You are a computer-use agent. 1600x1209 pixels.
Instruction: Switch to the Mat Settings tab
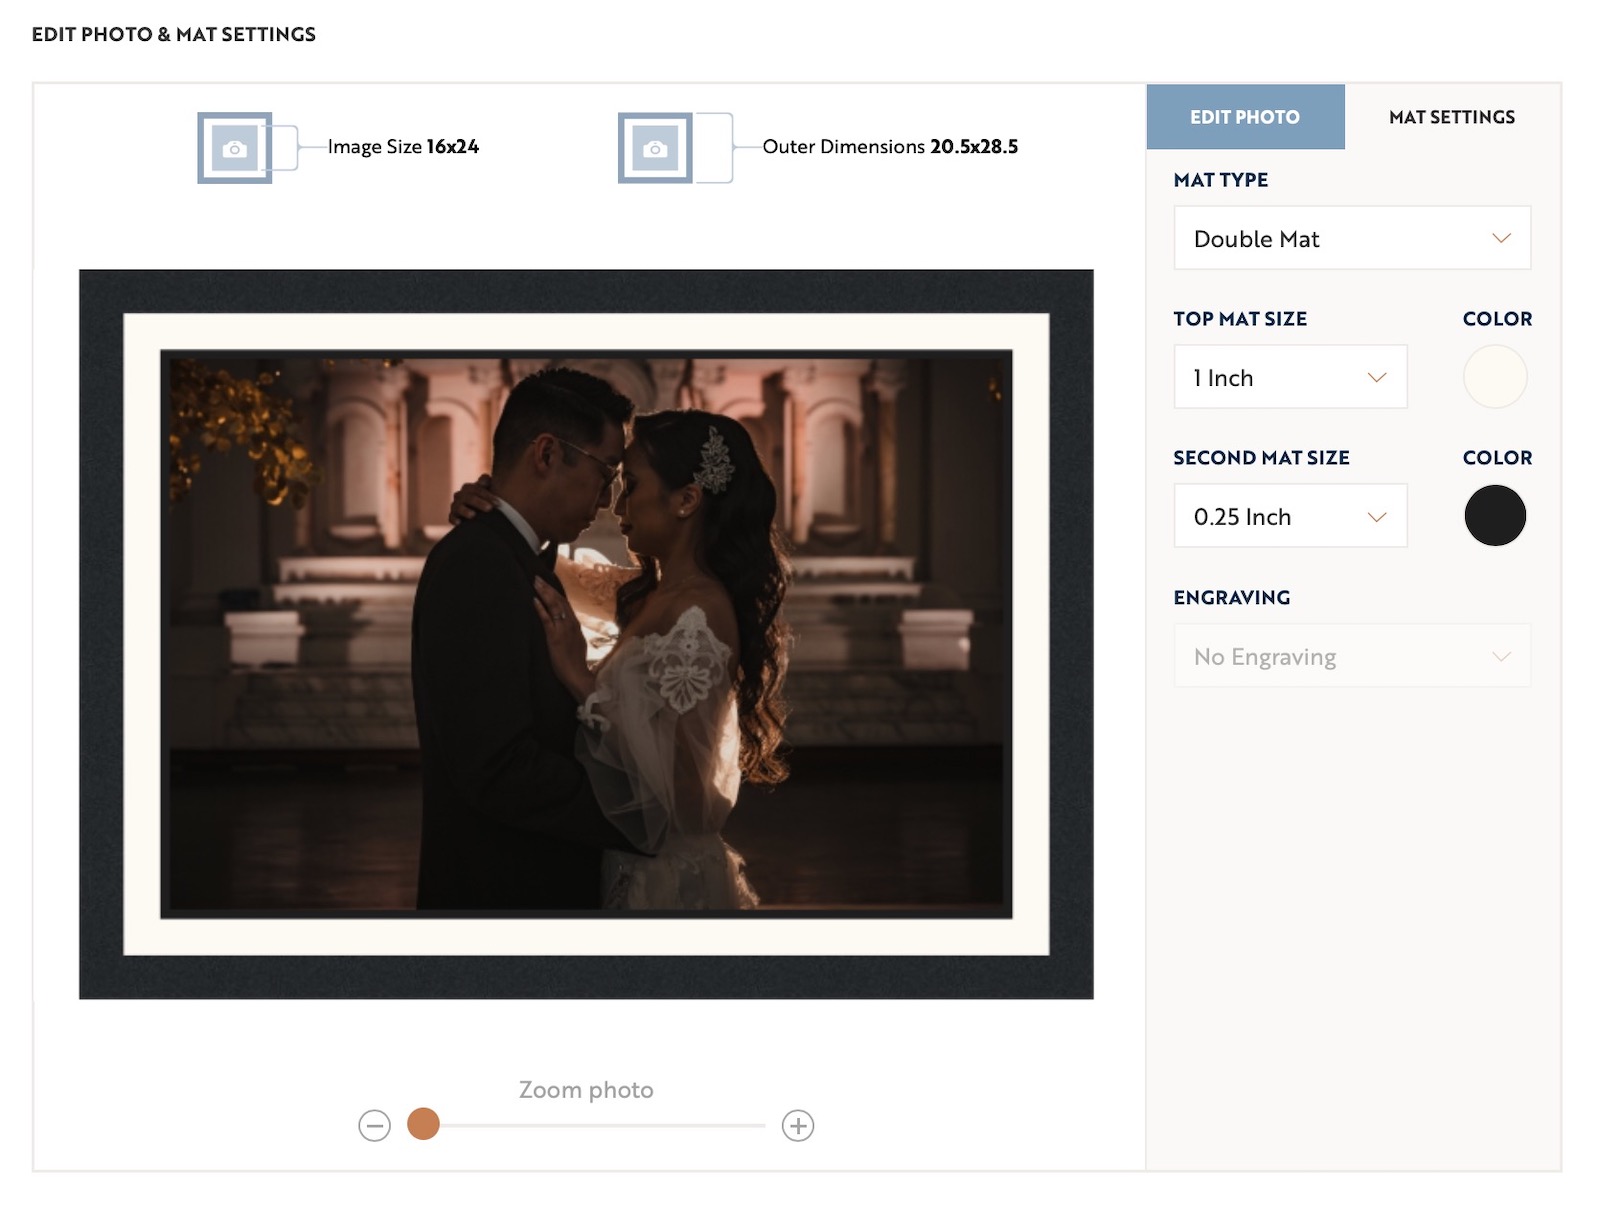point(1451,117)
